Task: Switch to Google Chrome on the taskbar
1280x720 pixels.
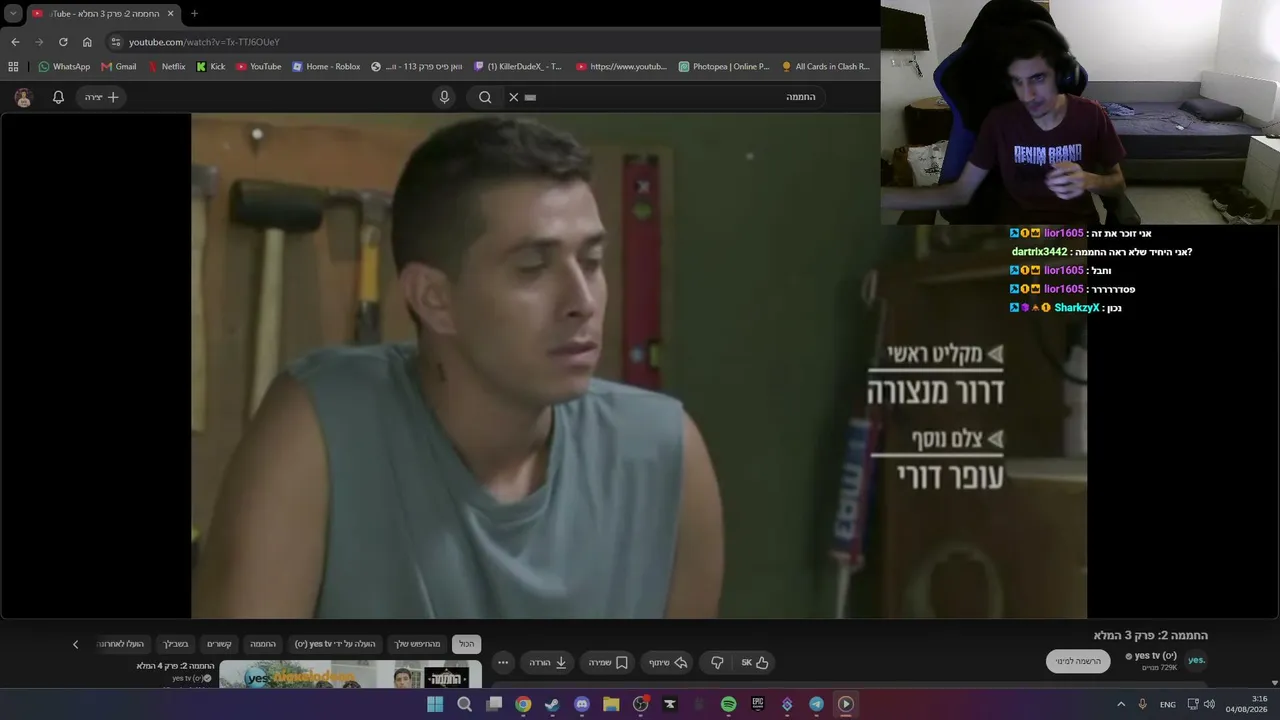Action: (x=523, y=704)
